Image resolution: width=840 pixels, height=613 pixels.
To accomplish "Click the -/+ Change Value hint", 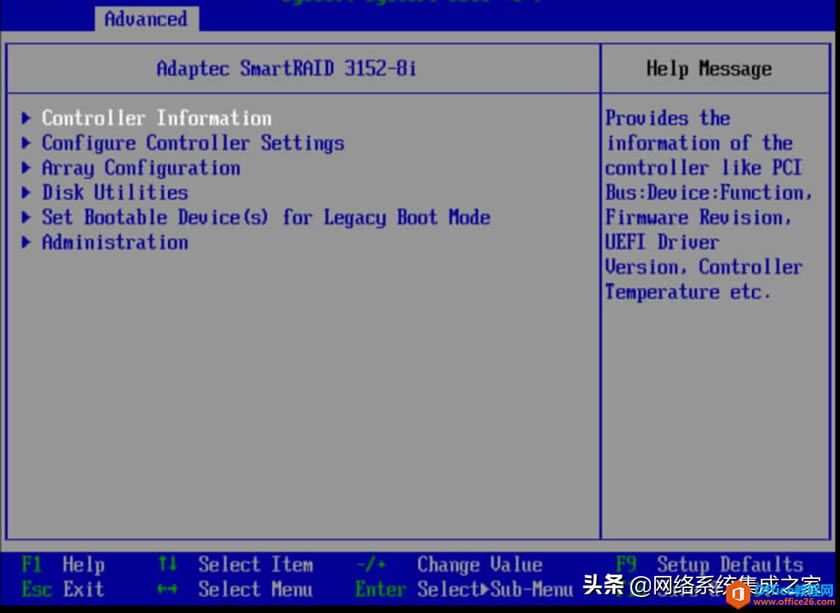I will tap(449, 564).
